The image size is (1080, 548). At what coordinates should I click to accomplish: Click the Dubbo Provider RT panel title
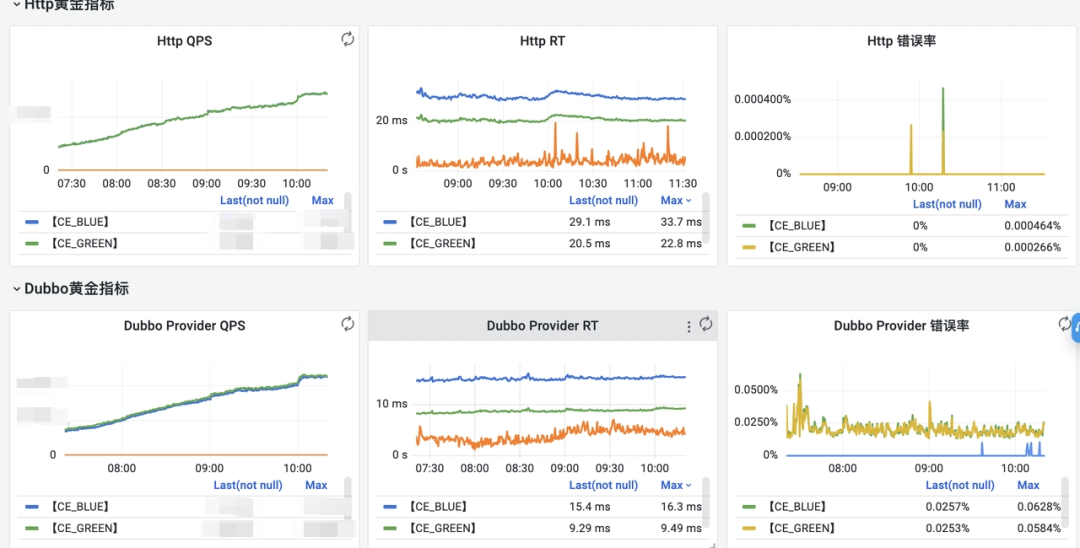[543, 326]
